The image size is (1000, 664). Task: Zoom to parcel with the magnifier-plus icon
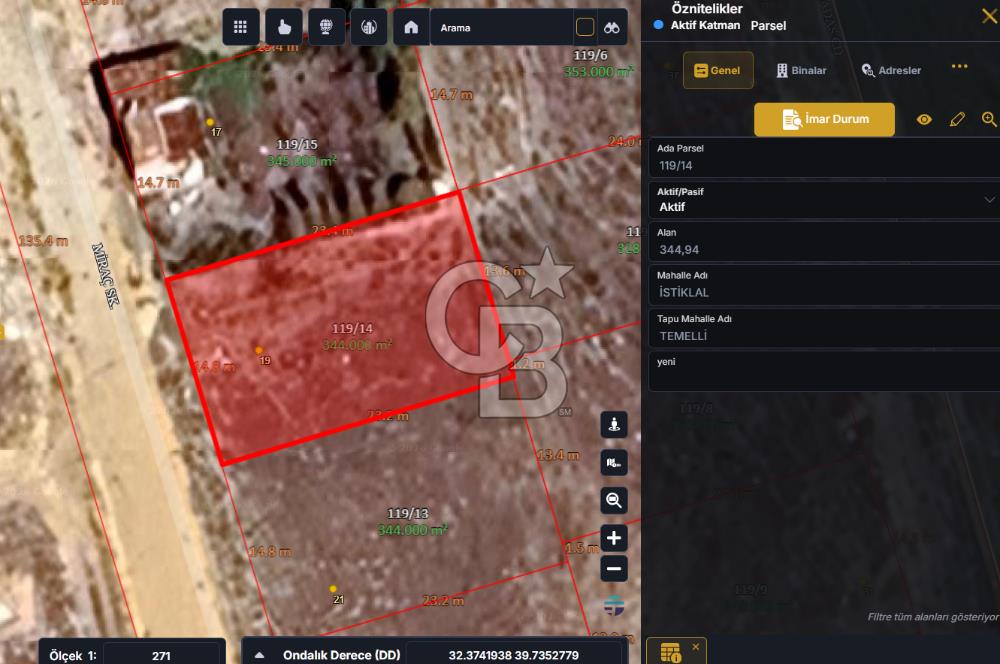[989, 119]
